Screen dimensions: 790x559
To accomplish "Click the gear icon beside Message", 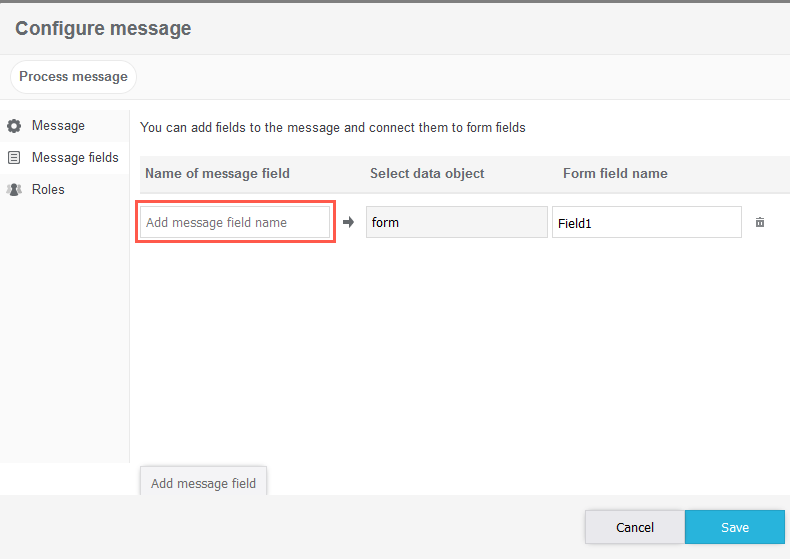I will click(x=14, y=126).
